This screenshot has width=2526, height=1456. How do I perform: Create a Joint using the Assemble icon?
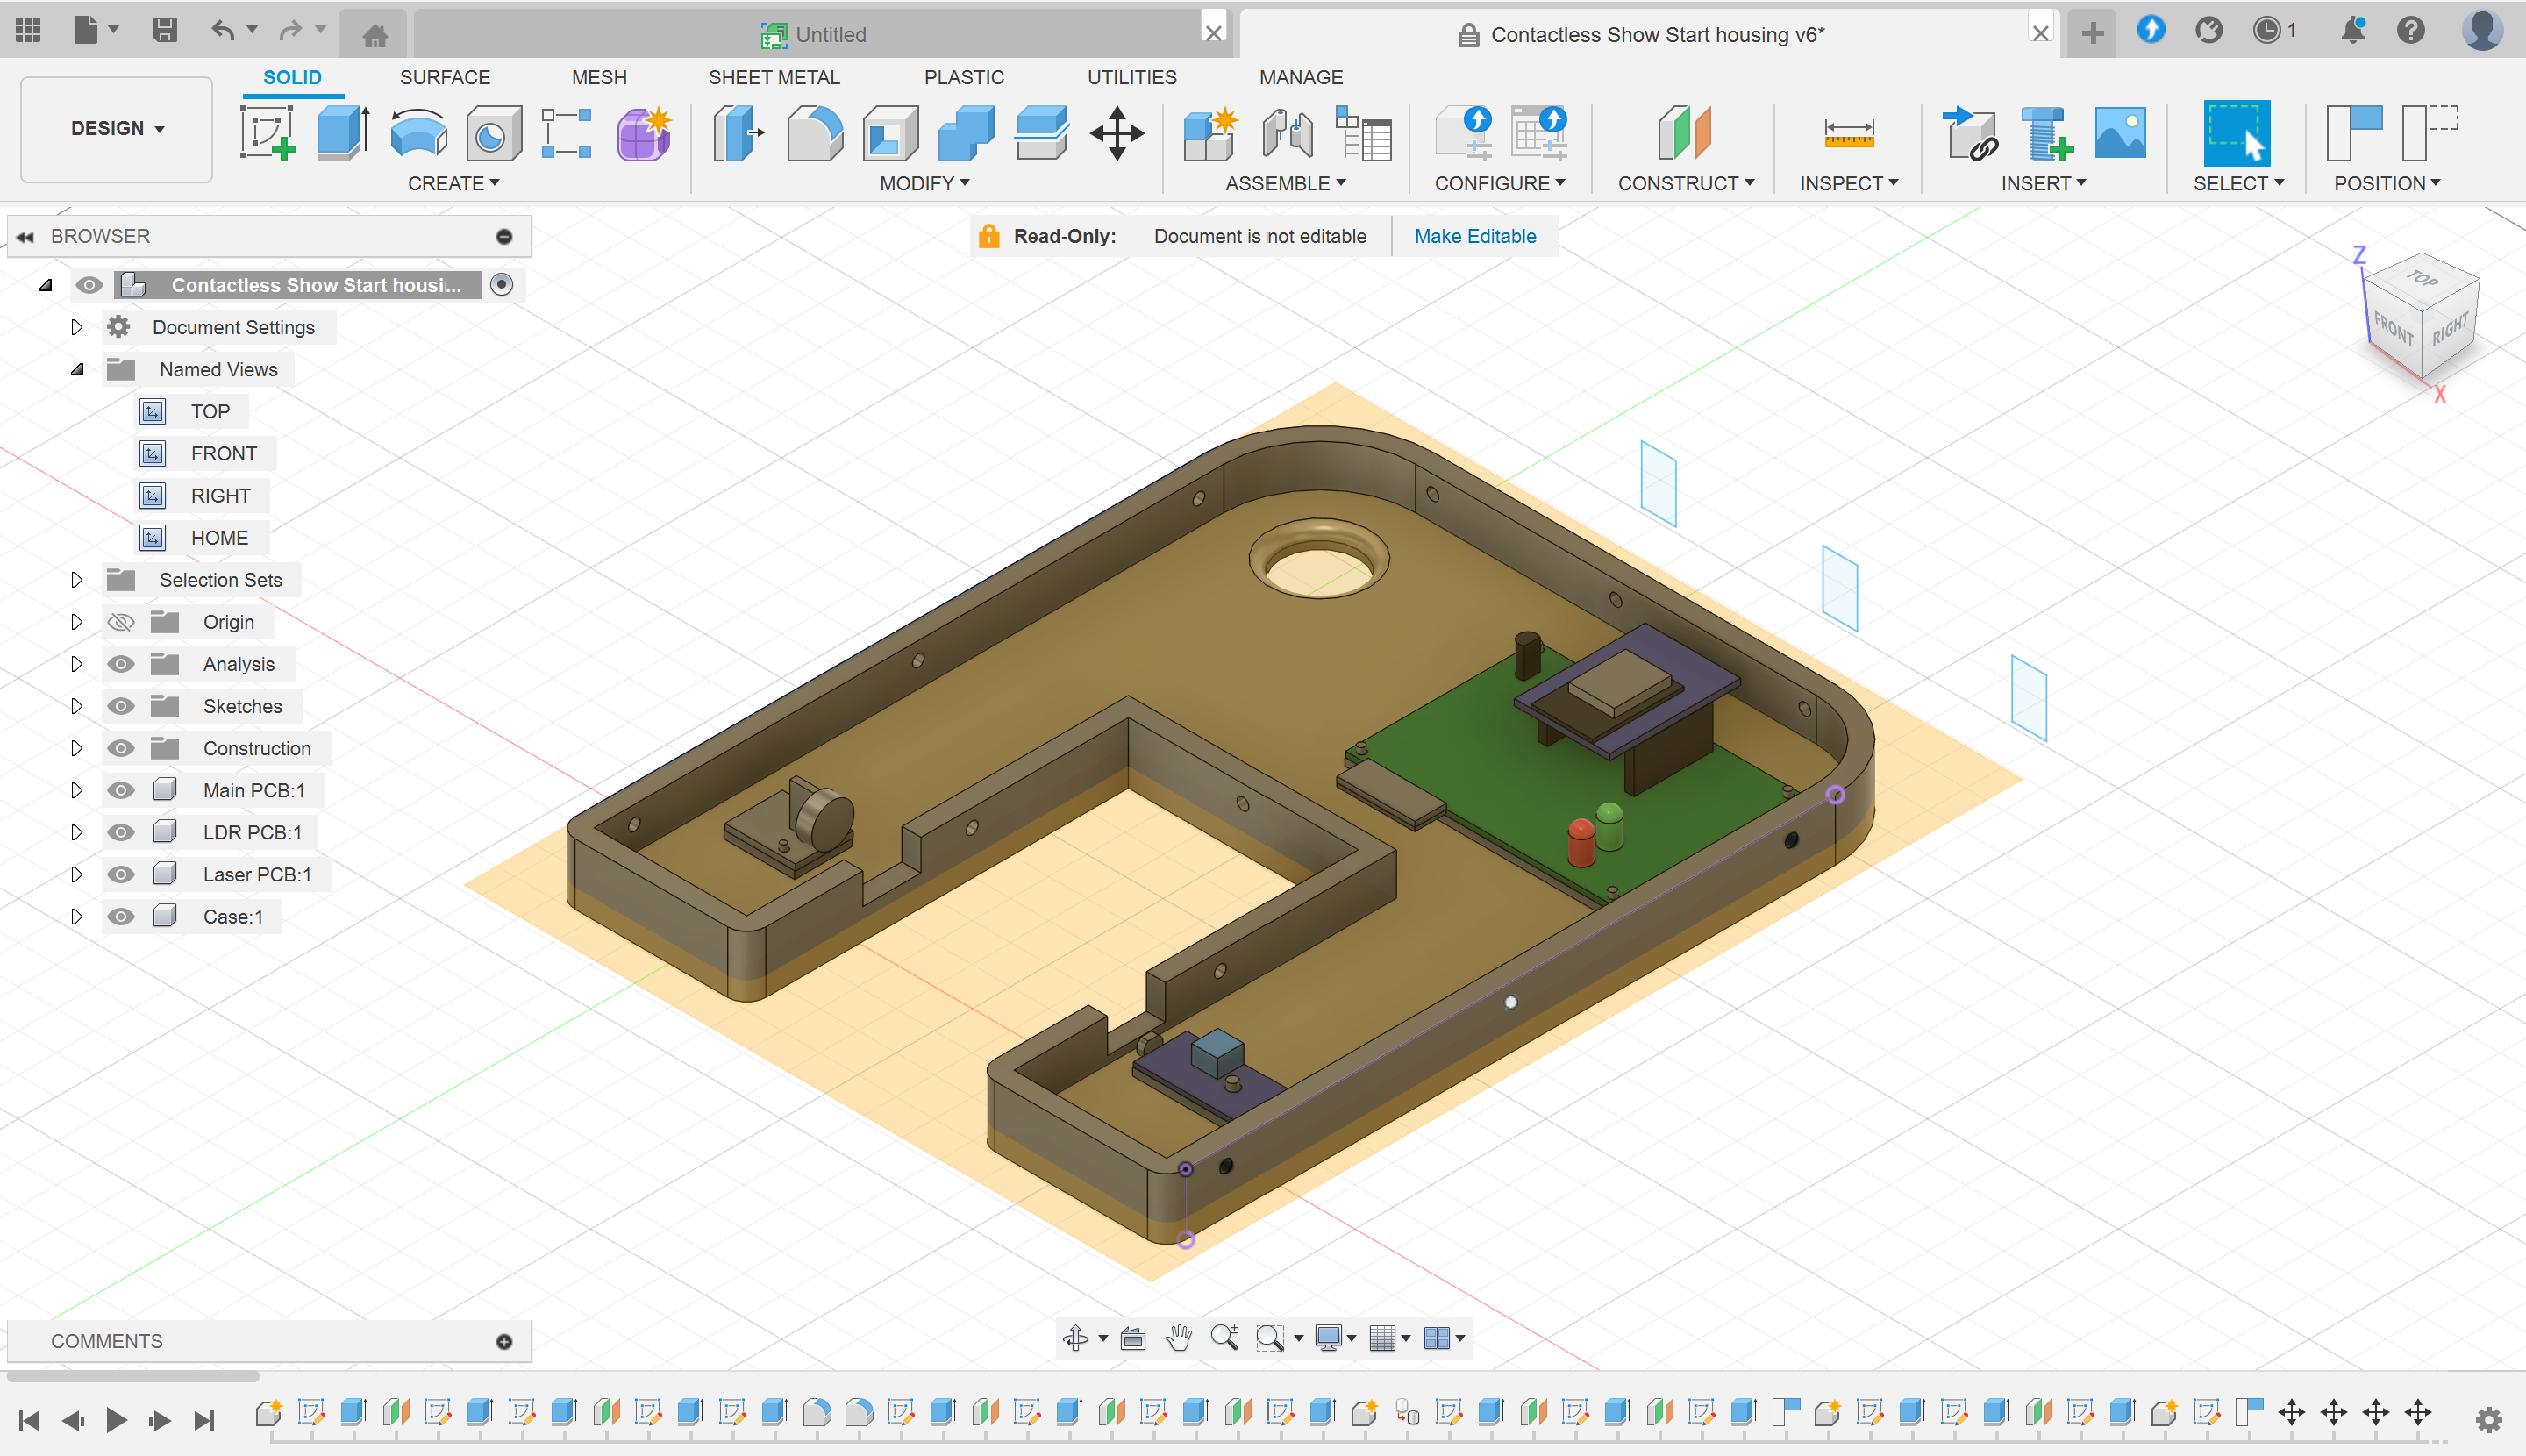(x=1287, y=133)
